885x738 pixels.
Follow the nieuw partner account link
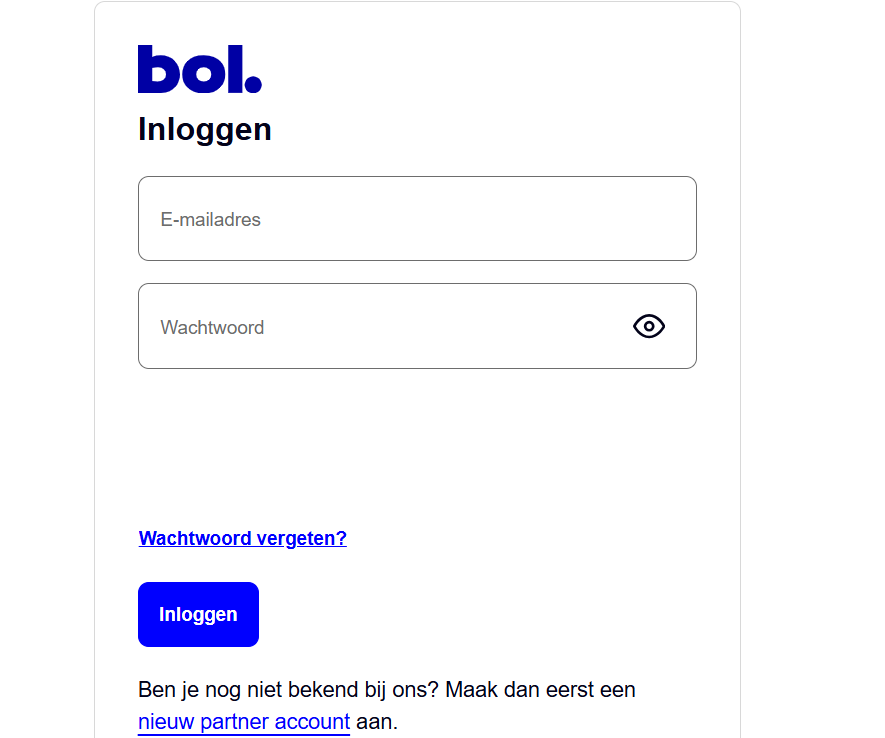click(x=244, y=722)
